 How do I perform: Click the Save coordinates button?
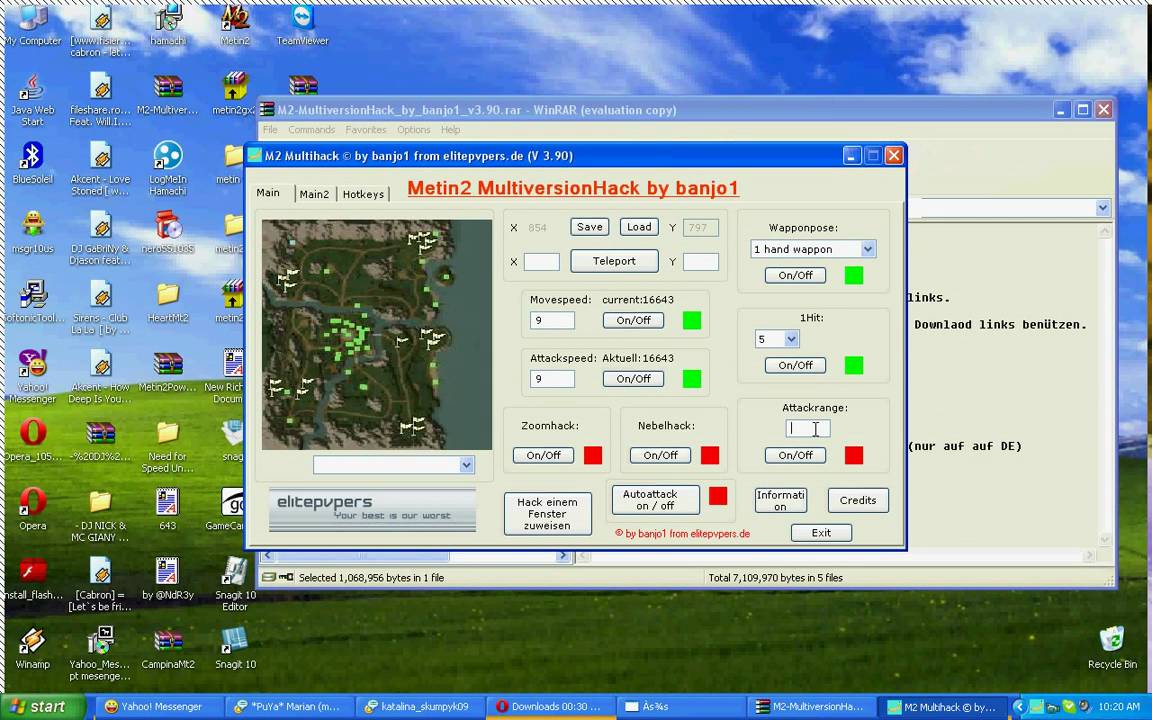pos(589,227)
